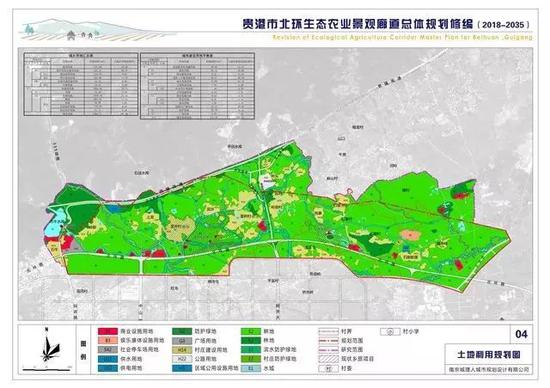Select the dark green 林地 legend swatch
550x388 pixels.
click(x=251, y=341)
